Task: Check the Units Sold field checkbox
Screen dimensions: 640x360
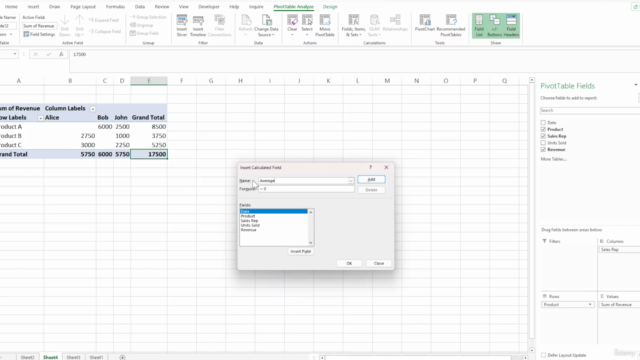Action: tap(543, 143)
